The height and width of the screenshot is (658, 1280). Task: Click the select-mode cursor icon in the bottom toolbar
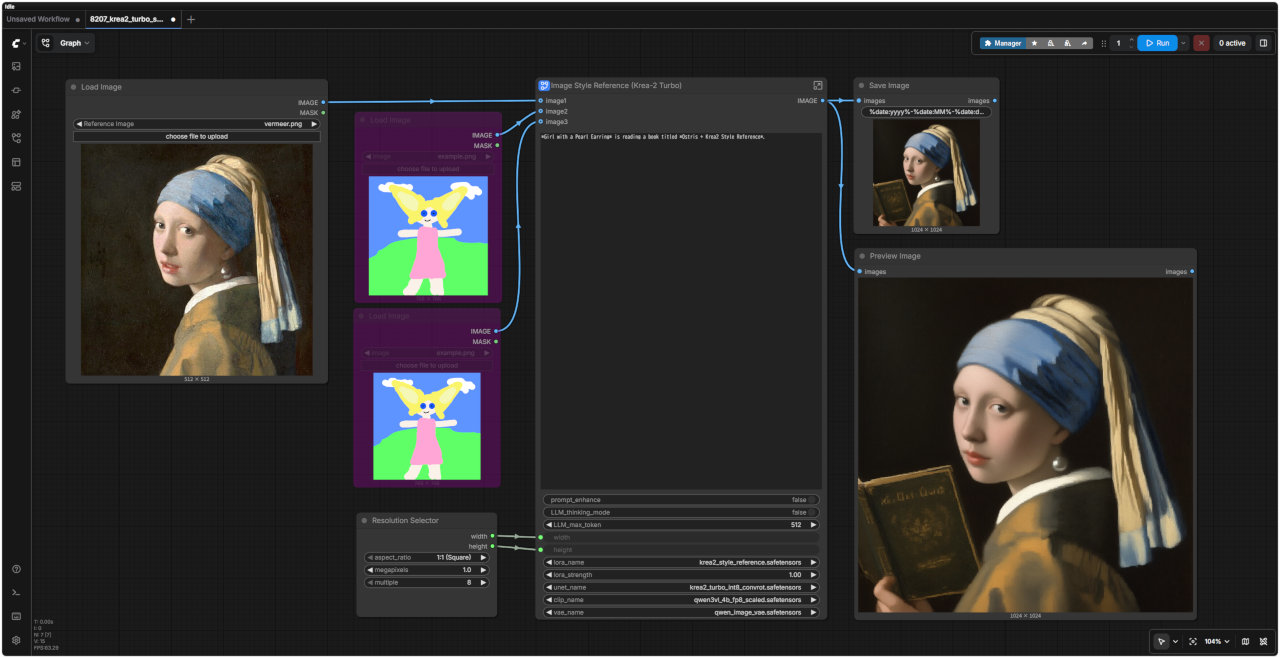1161,641
